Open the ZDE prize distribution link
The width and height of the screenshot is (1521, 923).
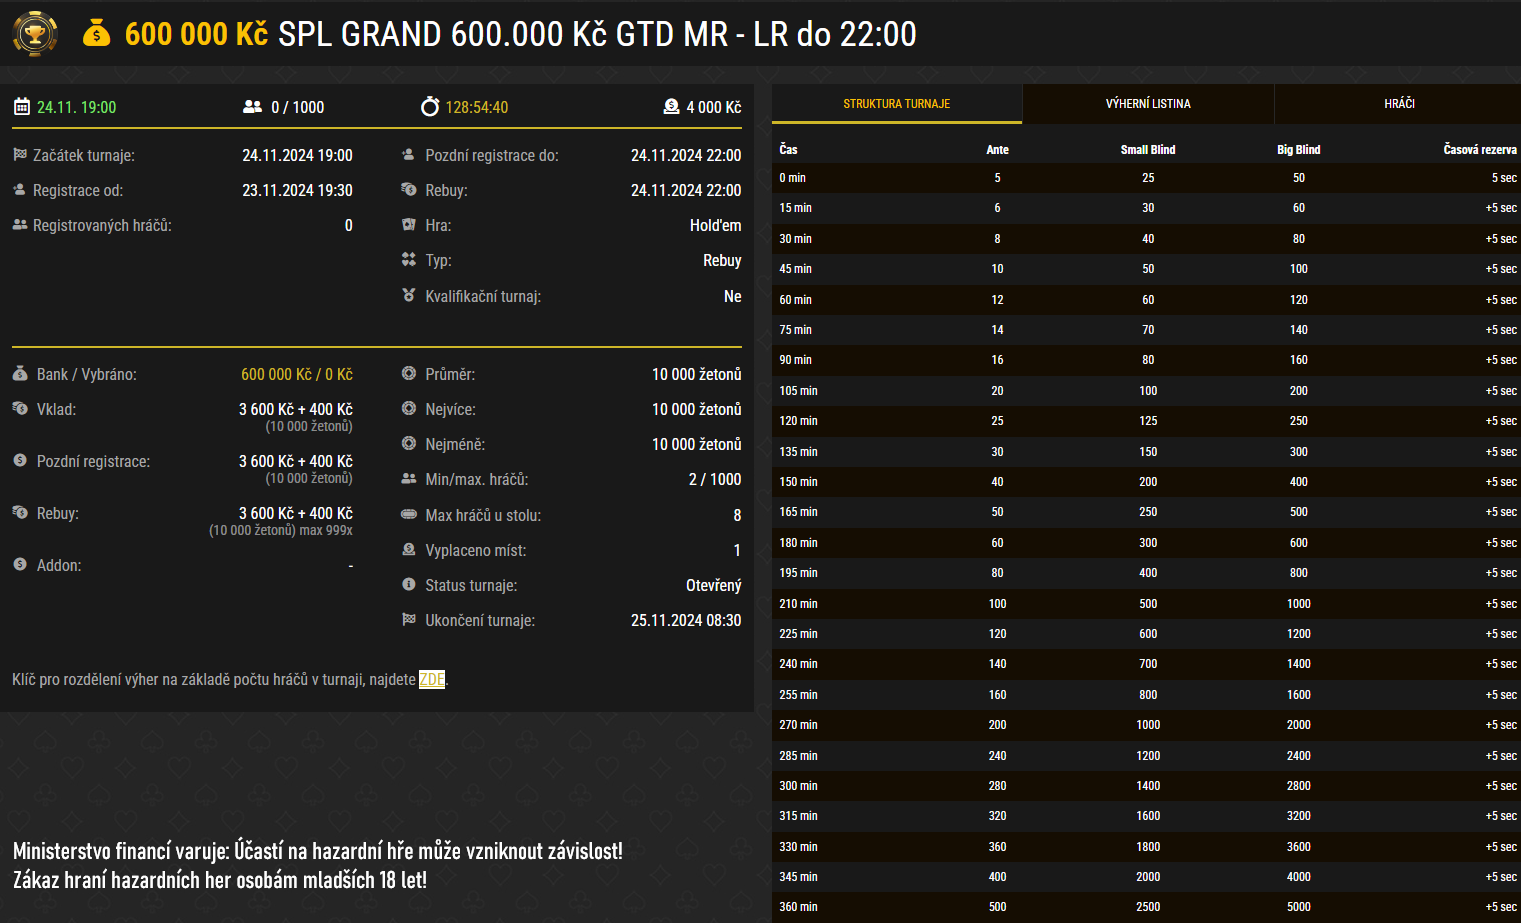tap(431, 680)
